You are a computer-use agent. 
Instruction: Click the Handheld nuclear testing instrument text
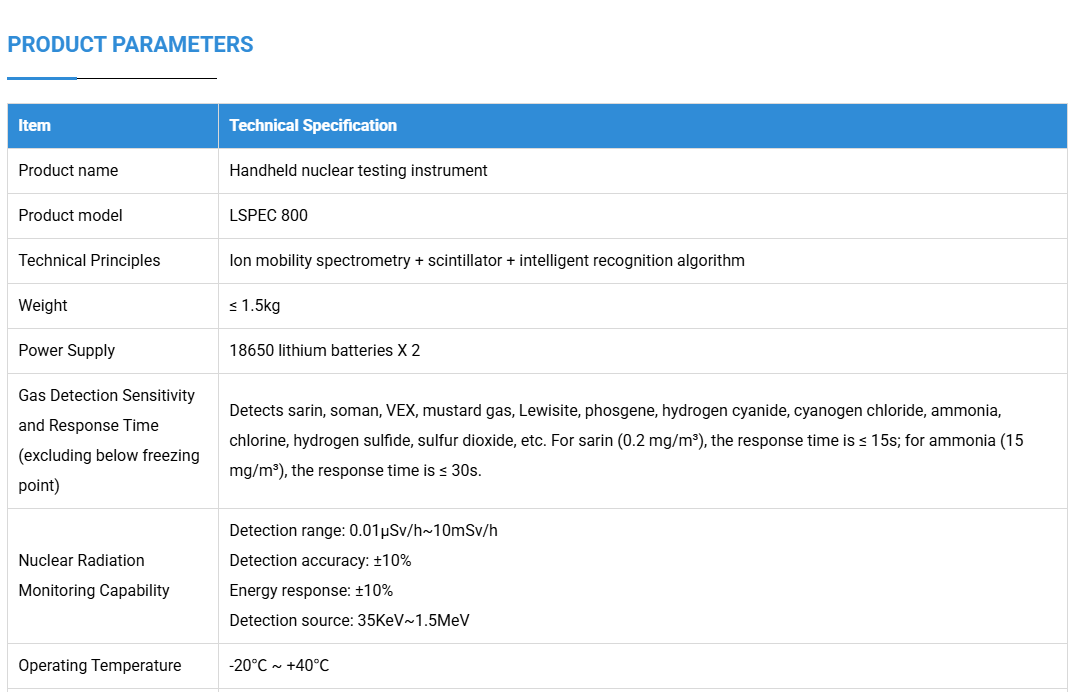[x=358, y=170]
